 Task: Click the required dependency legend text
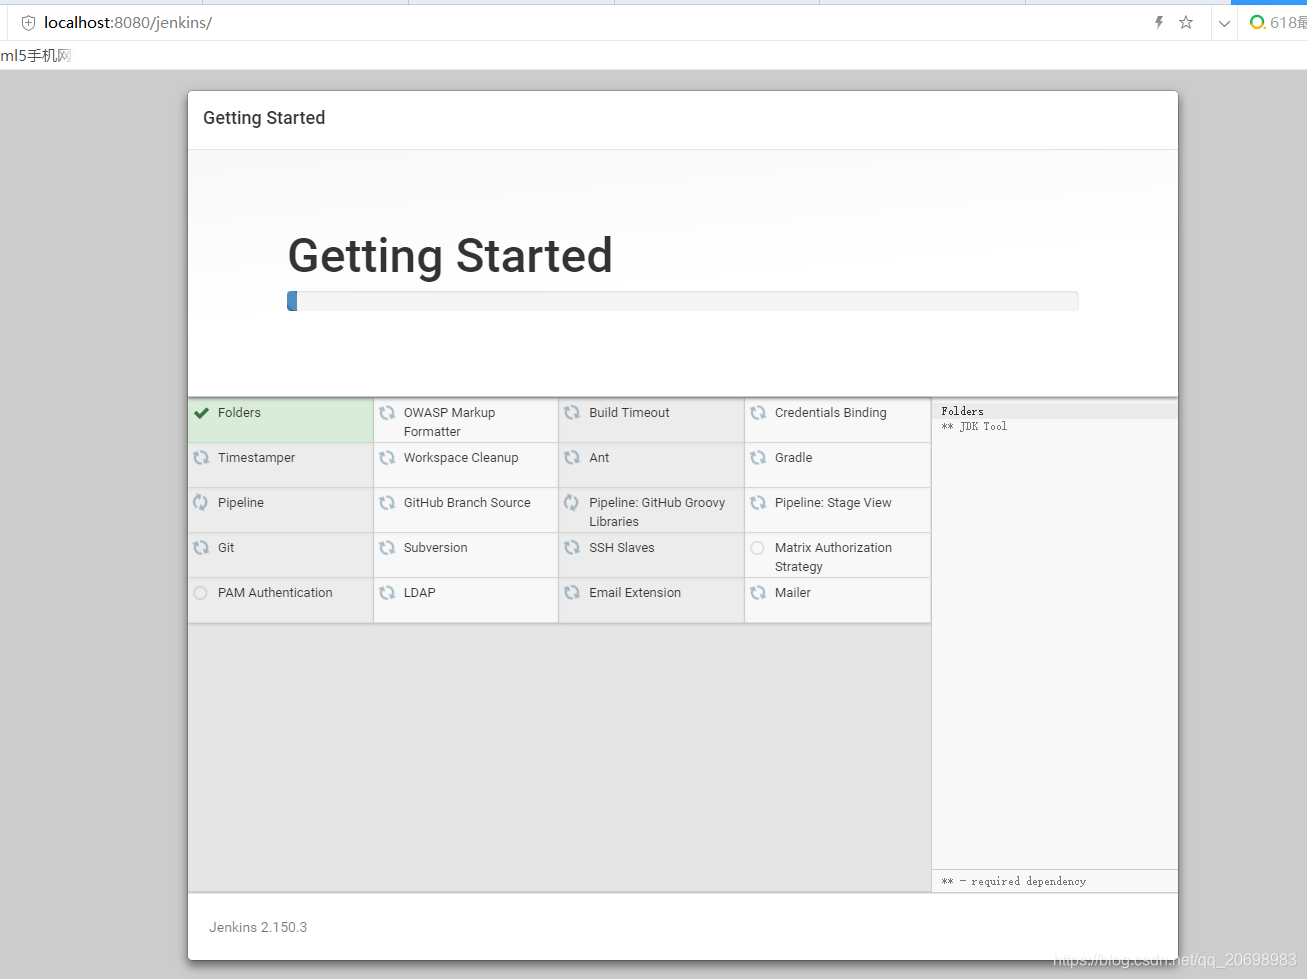point(1013,881)
